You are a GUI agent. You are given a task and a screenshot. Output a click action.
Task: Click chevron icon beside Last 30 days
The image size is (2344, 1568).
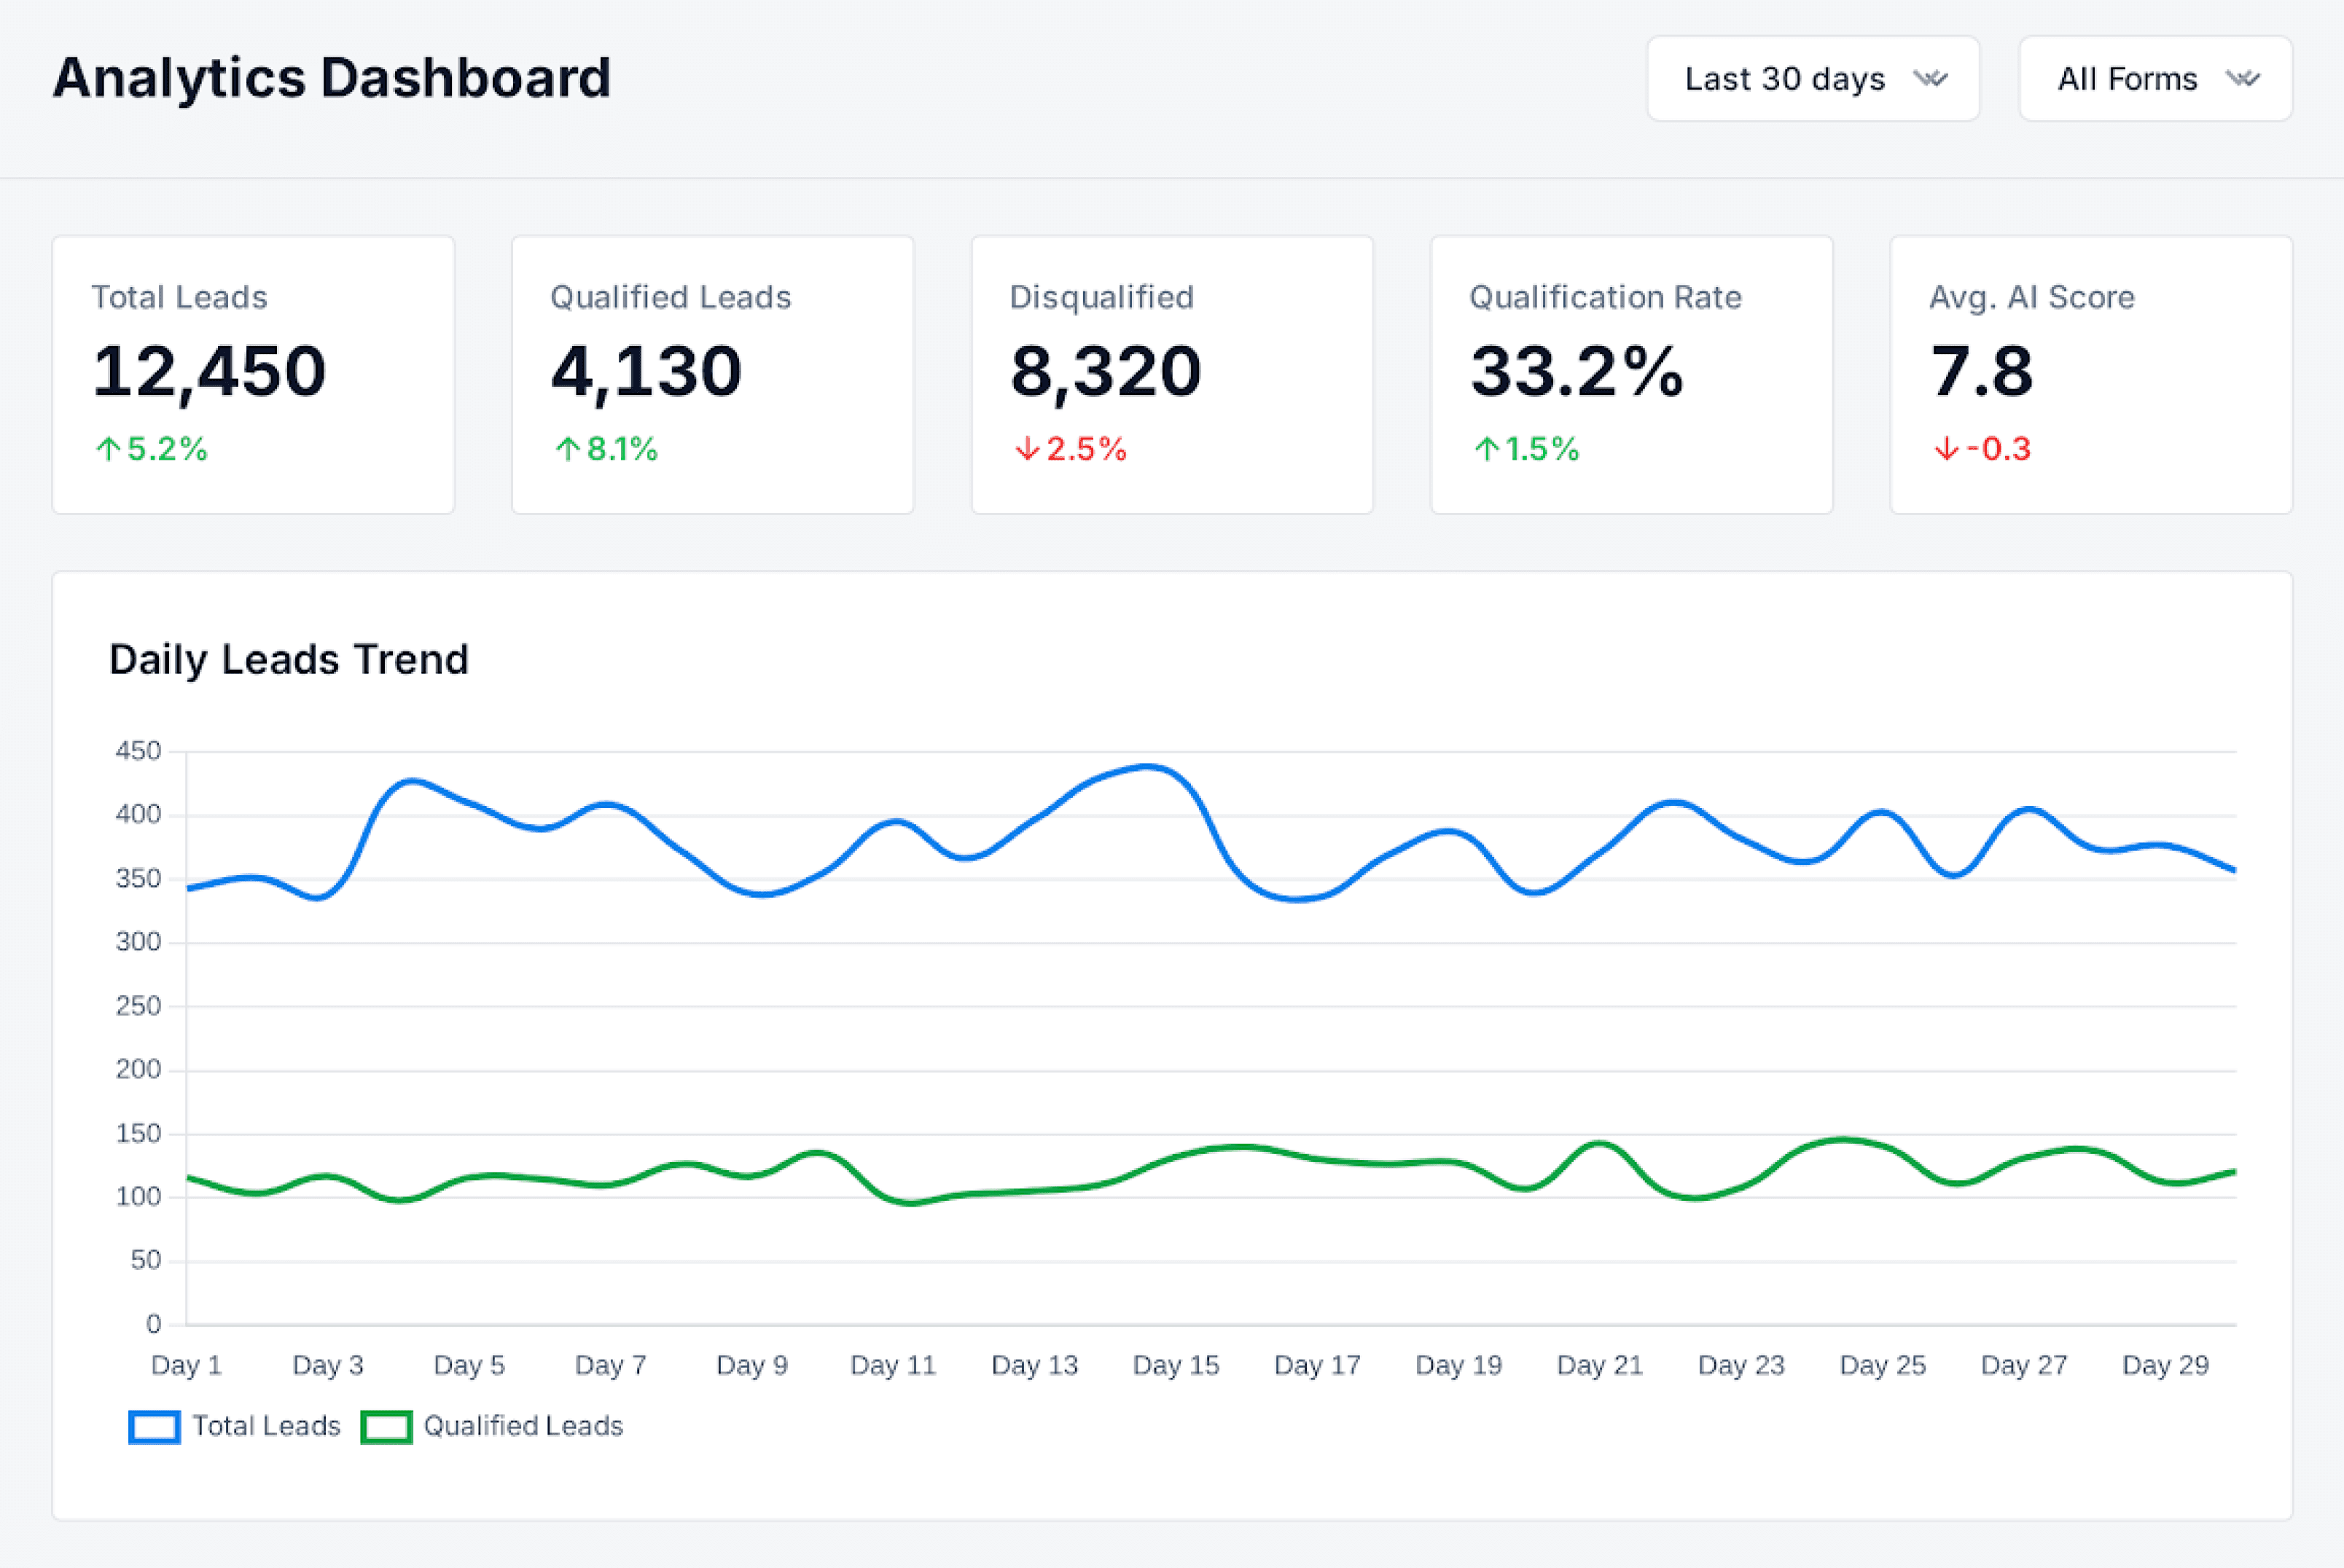1931,79
